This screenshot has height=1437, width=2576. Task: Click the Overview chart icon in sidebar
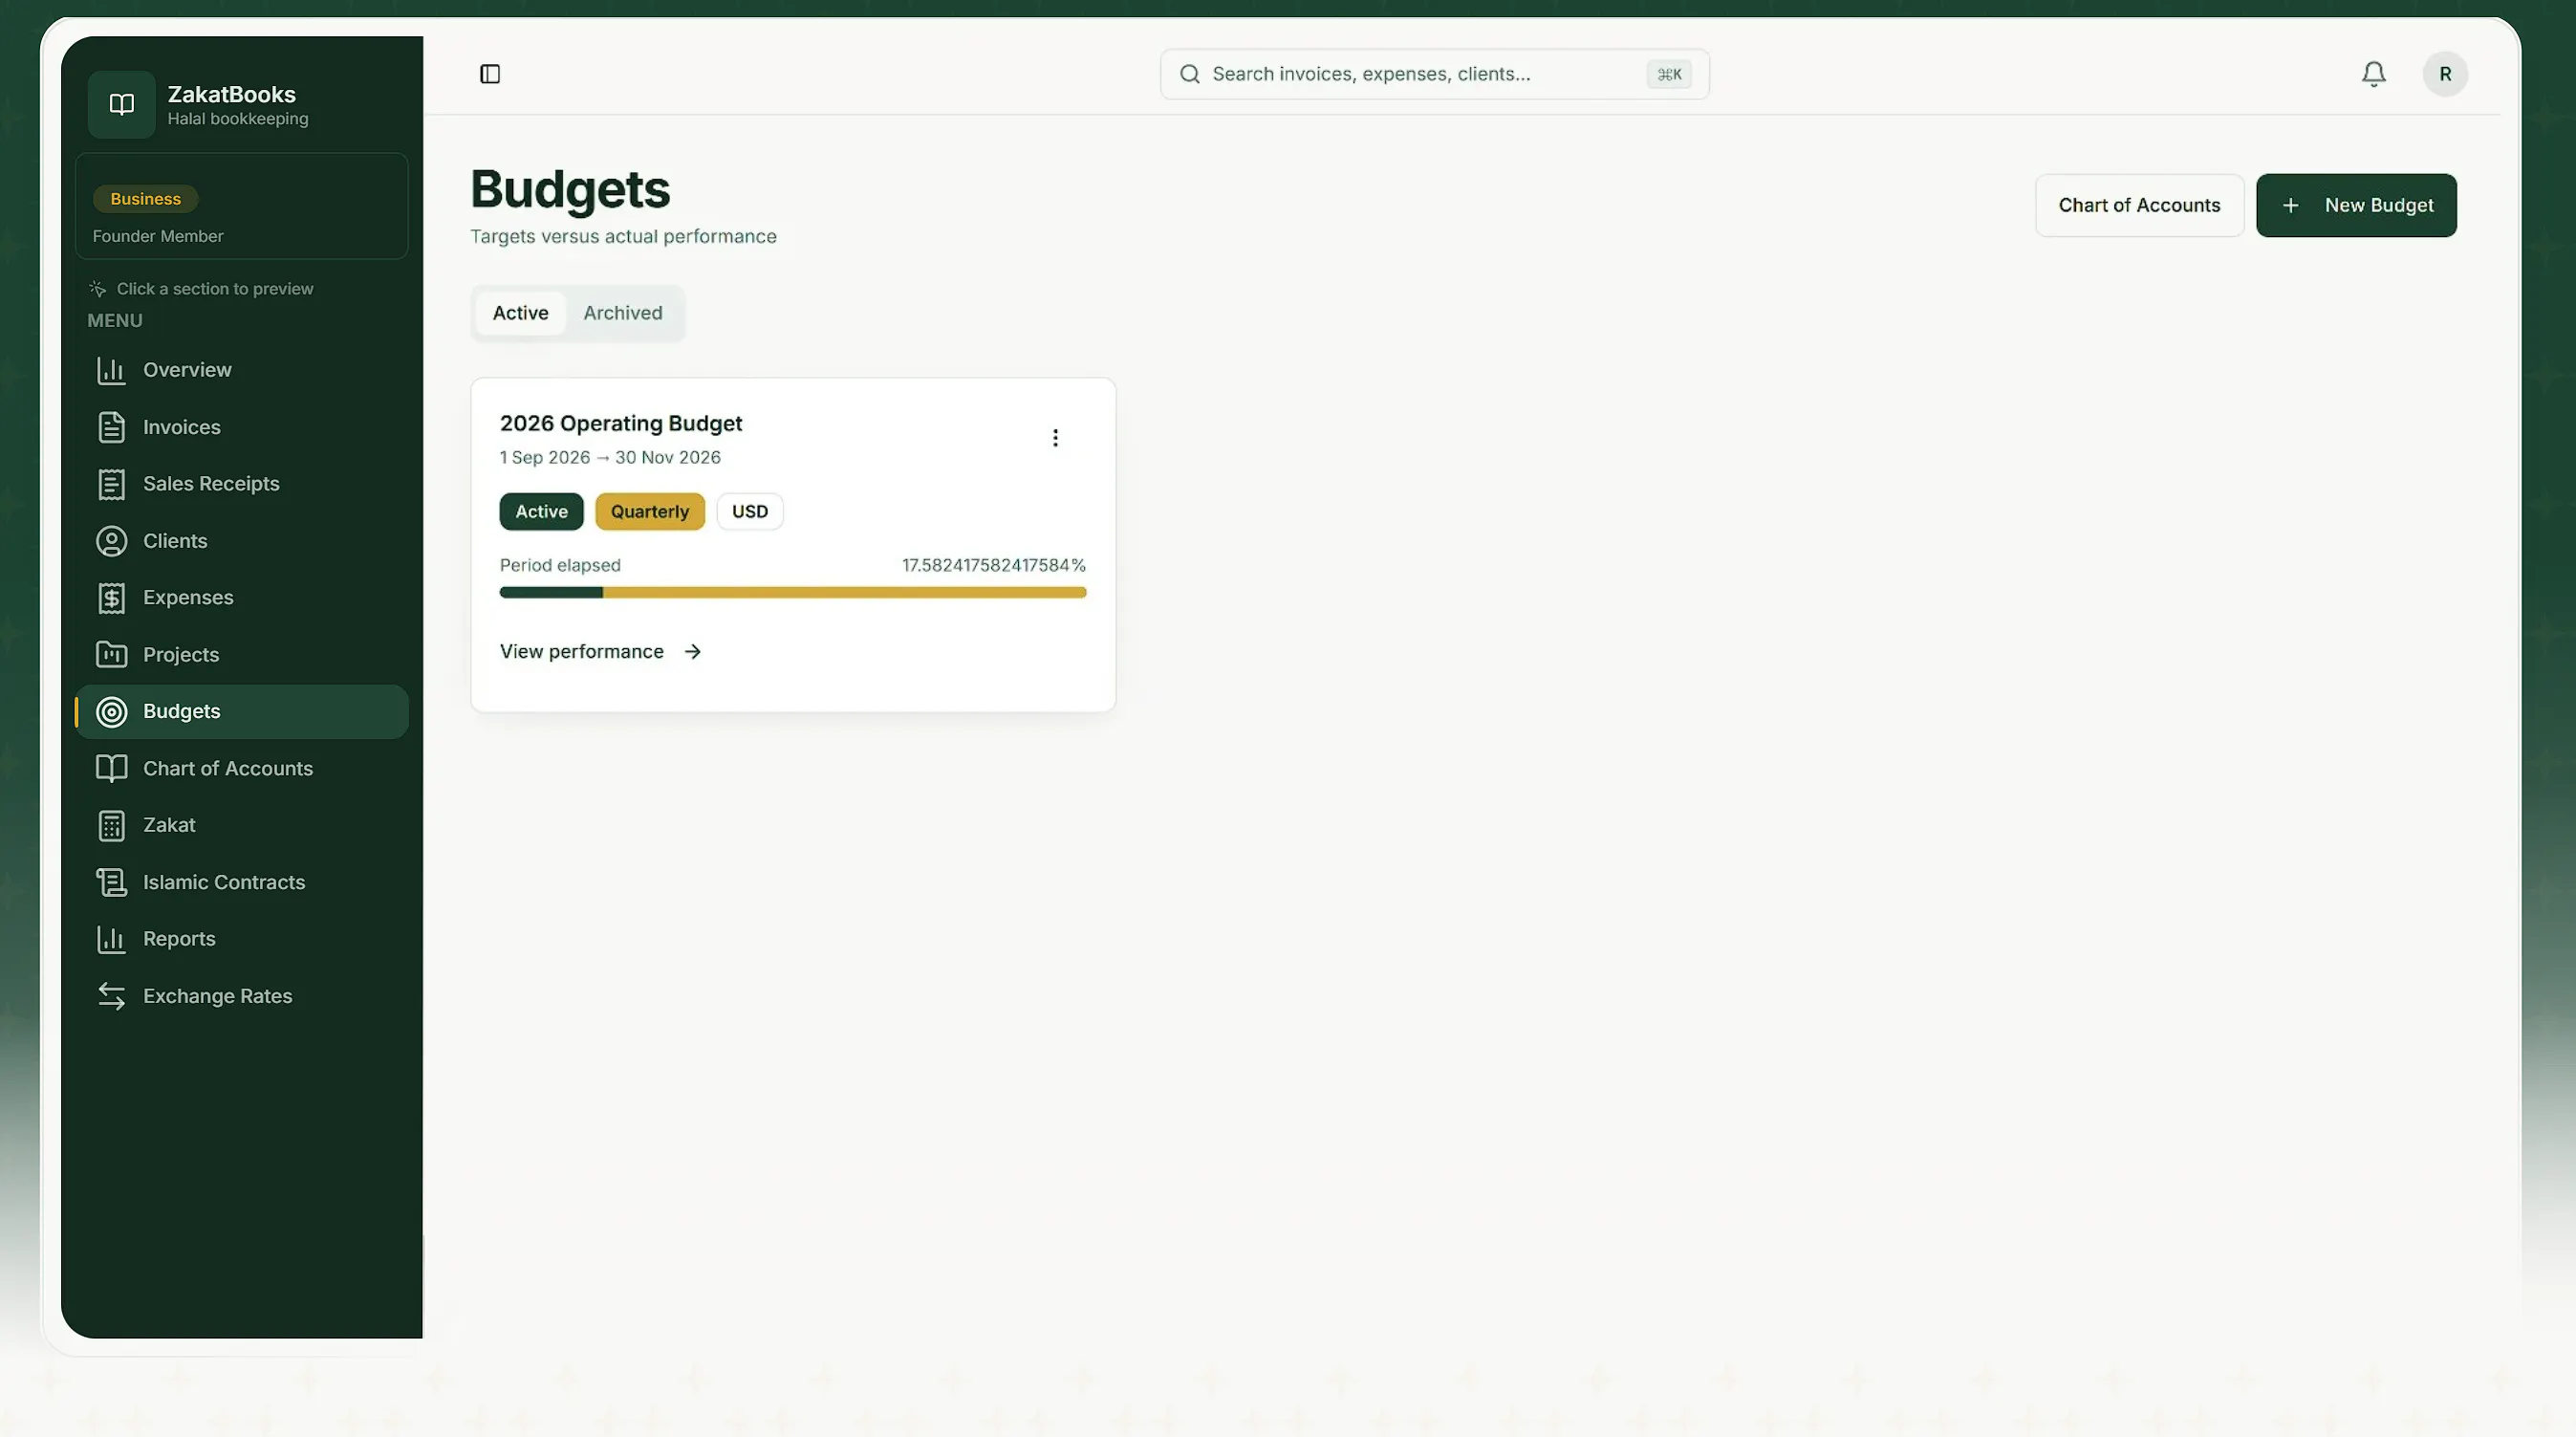point(111,370)
